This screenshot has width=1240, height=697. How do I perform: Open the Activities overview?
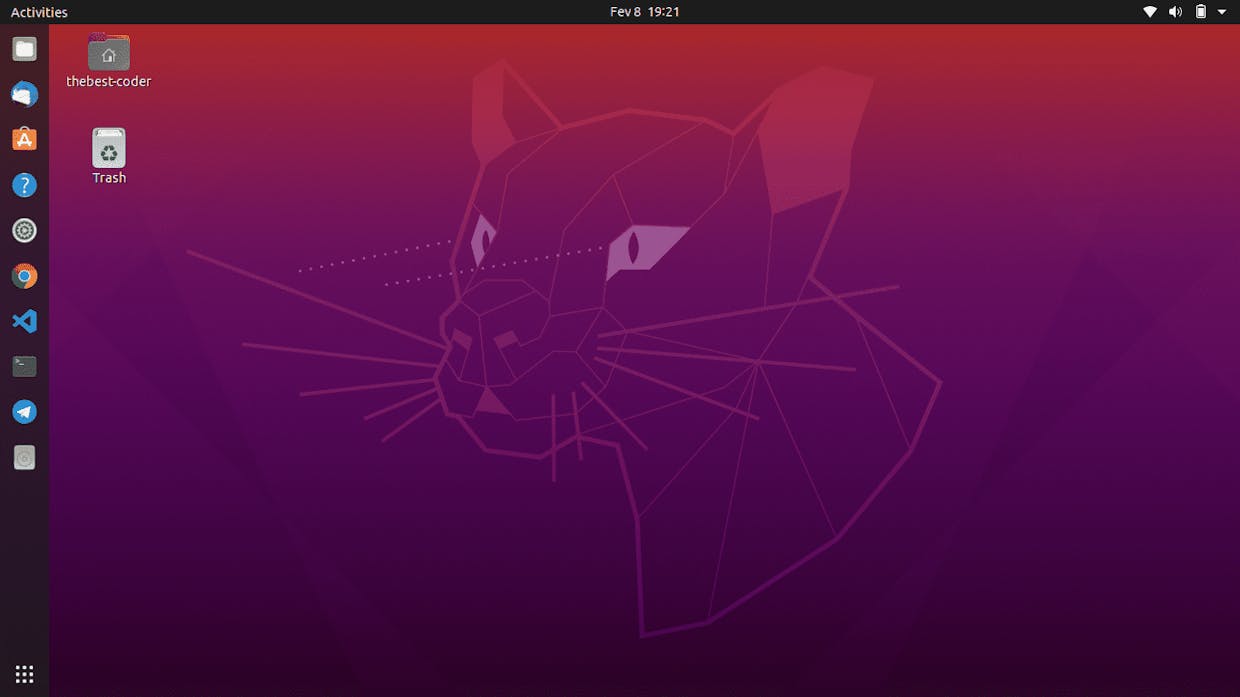click(39, 12)
